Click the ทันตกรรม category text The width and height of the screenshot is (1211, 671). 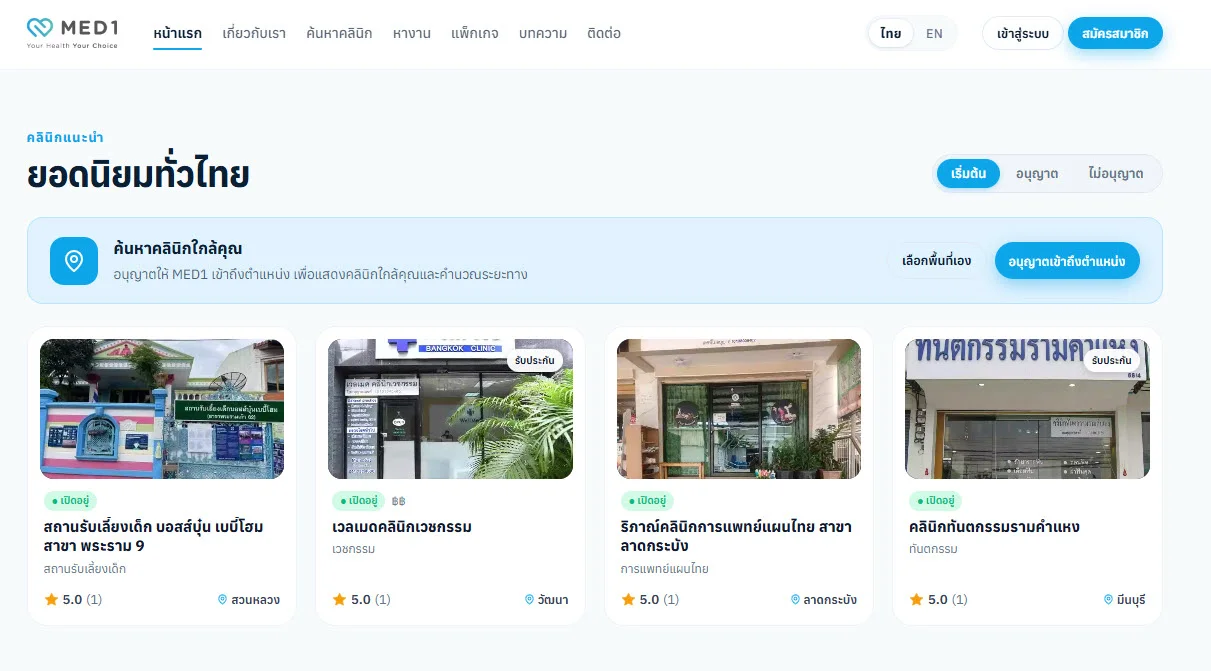click(933, 549)
